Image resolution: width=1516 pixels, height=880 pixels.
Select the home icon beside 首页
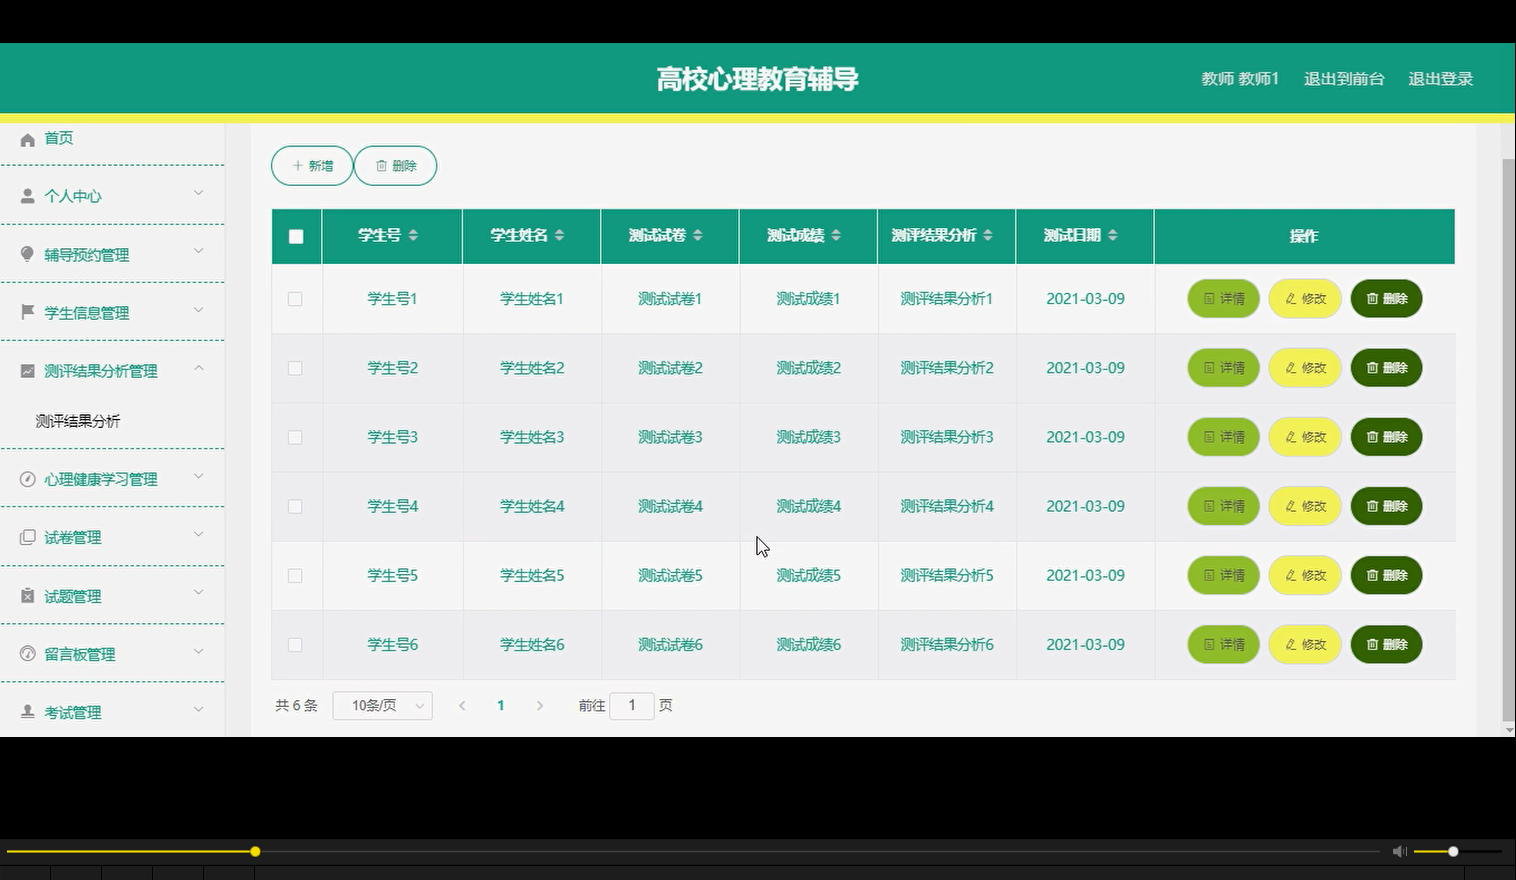27,139
